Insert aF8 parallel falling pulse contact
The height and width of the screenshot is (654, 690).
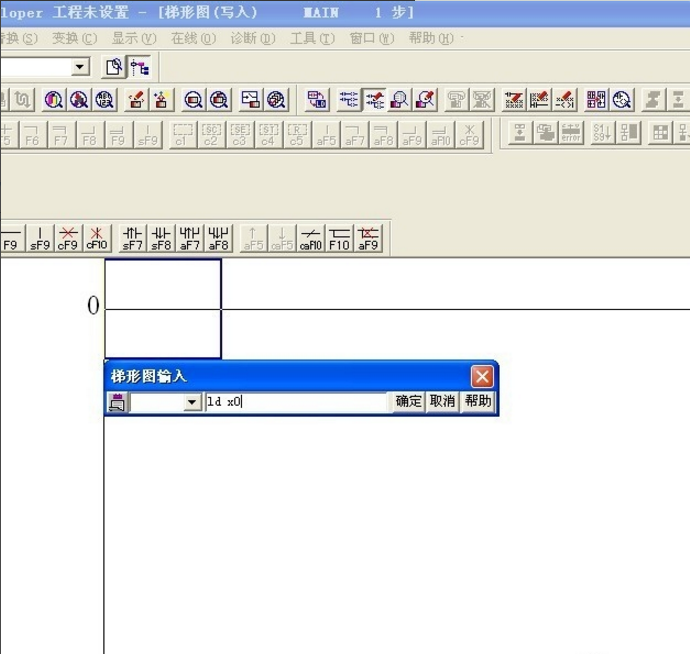219,238
